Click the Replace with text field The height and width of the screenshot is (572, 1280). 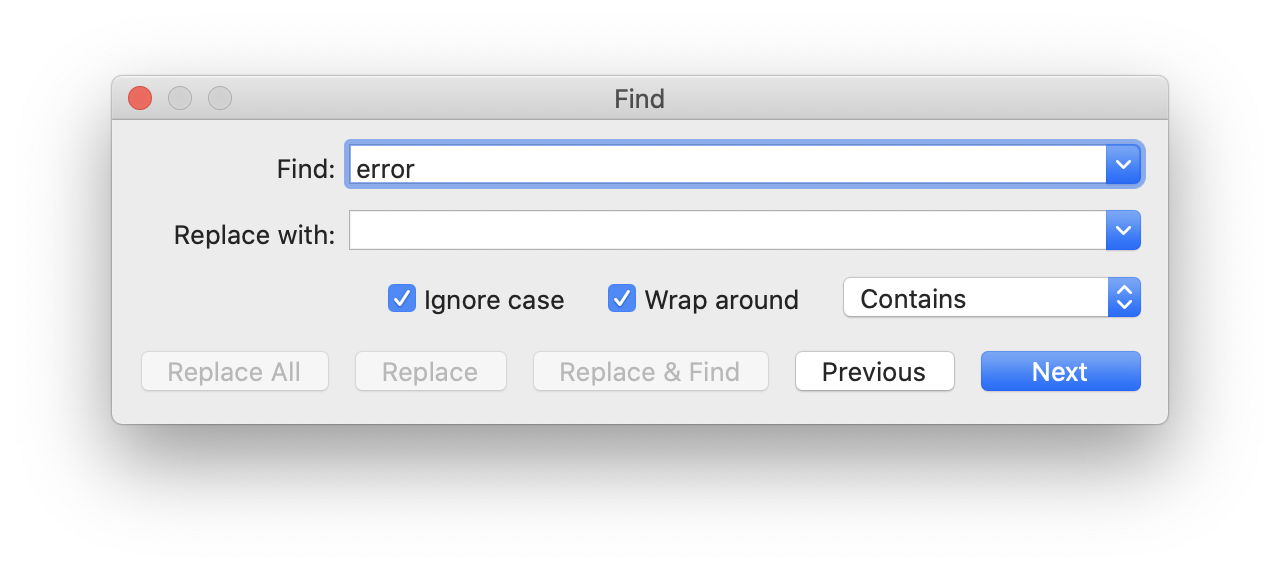(727, 231)
